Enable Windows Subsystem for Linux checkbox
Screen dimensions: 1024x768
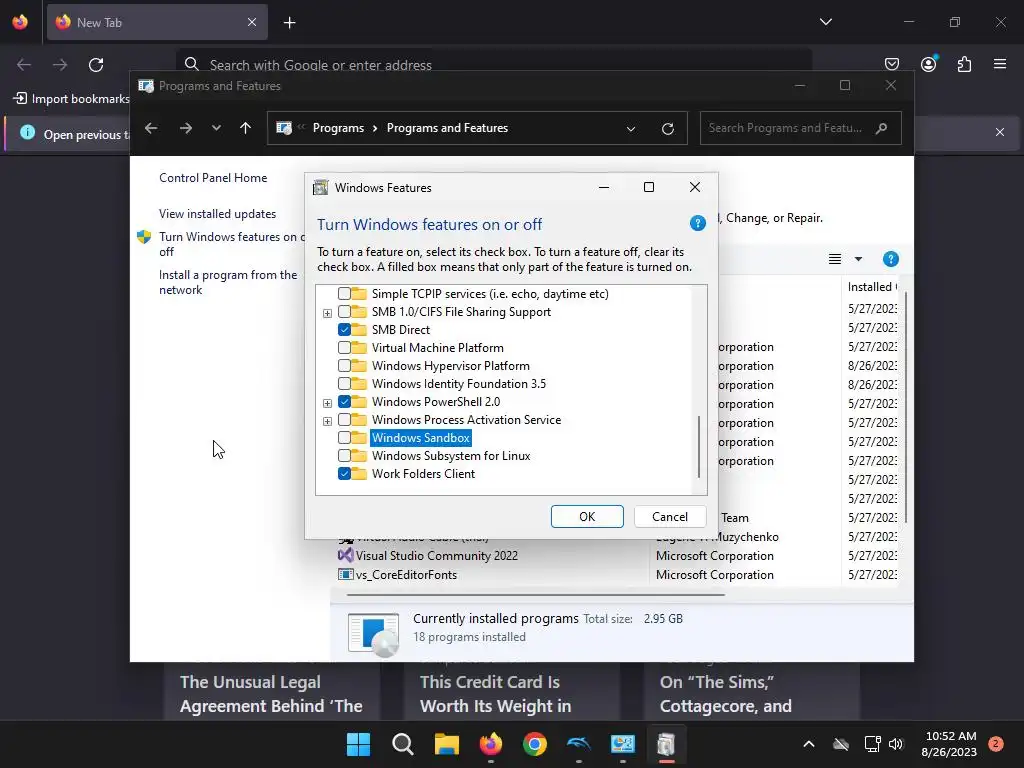(344, 456)
